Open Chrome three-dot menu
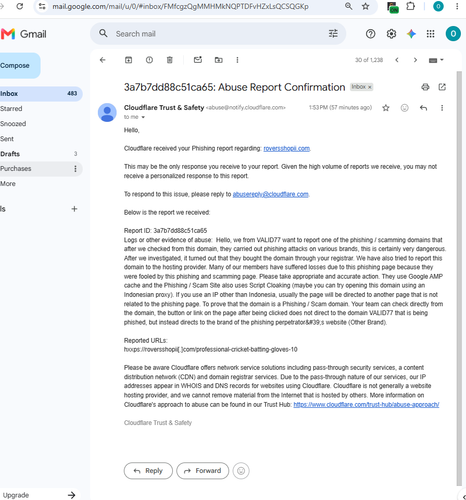 [x=457, y=6]
